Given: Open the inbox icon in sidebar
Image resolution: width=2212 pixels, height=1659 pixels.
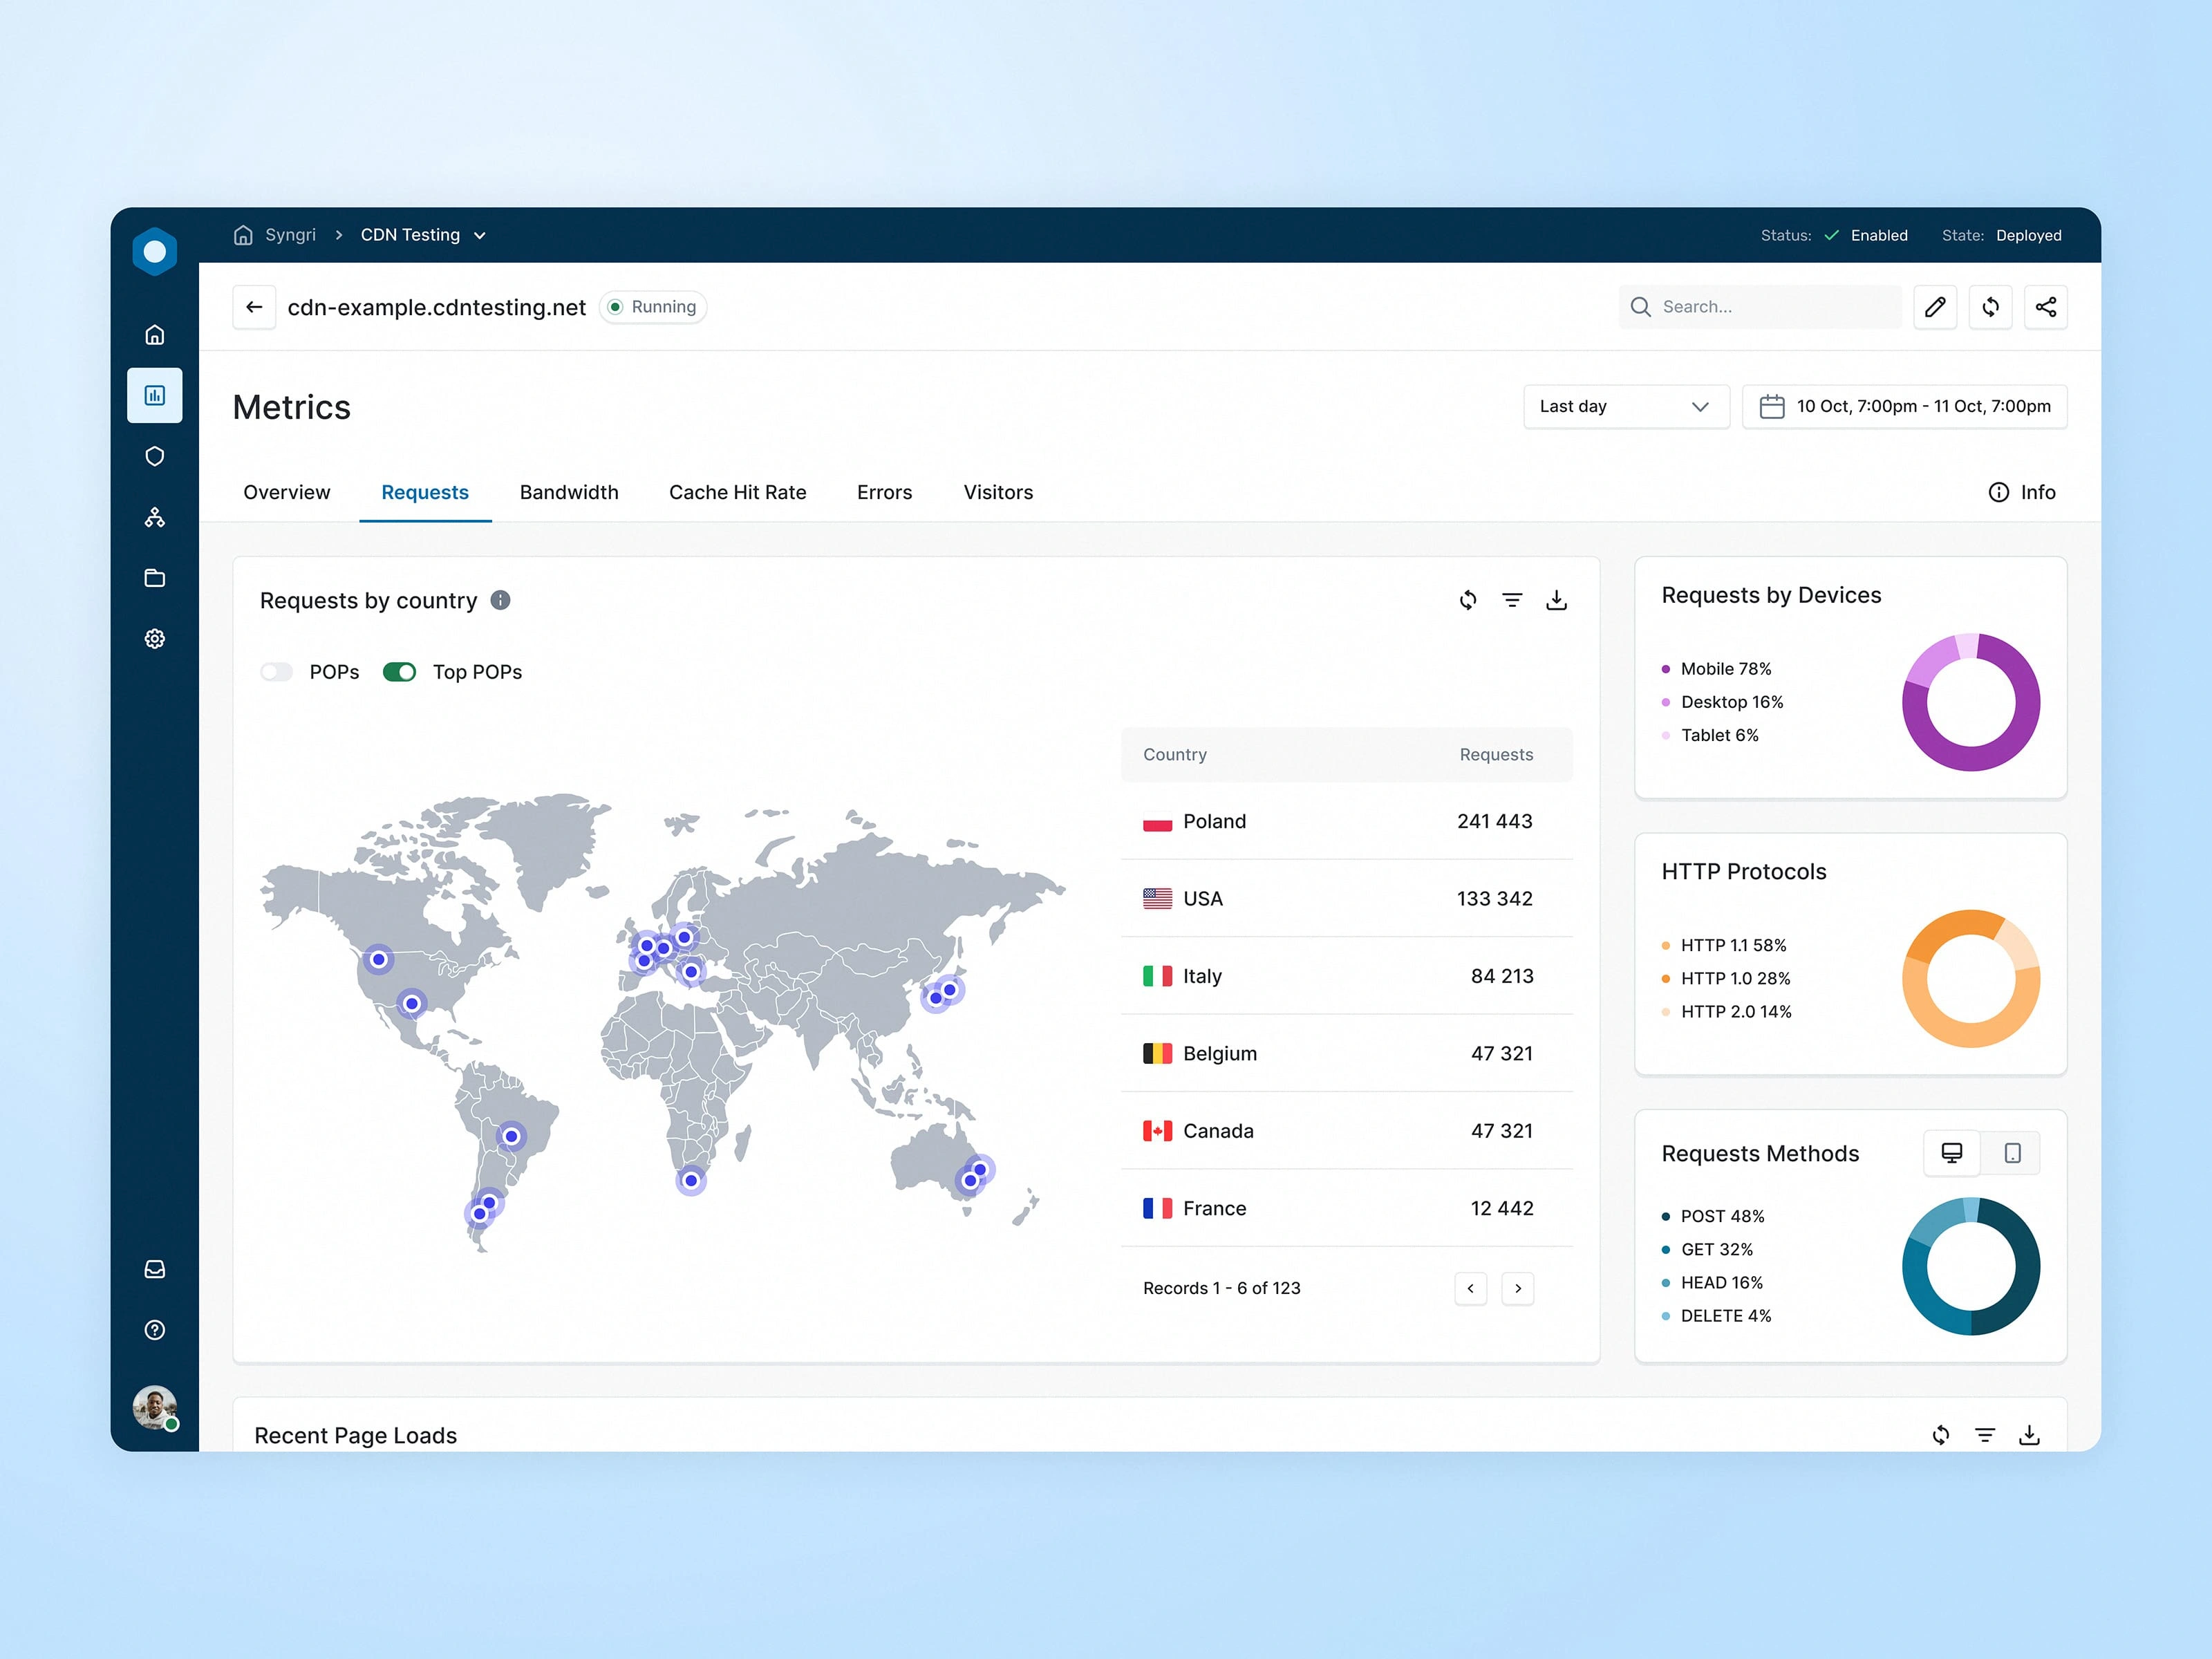Looking at the screenshot, I should [x=155, y=1269].
